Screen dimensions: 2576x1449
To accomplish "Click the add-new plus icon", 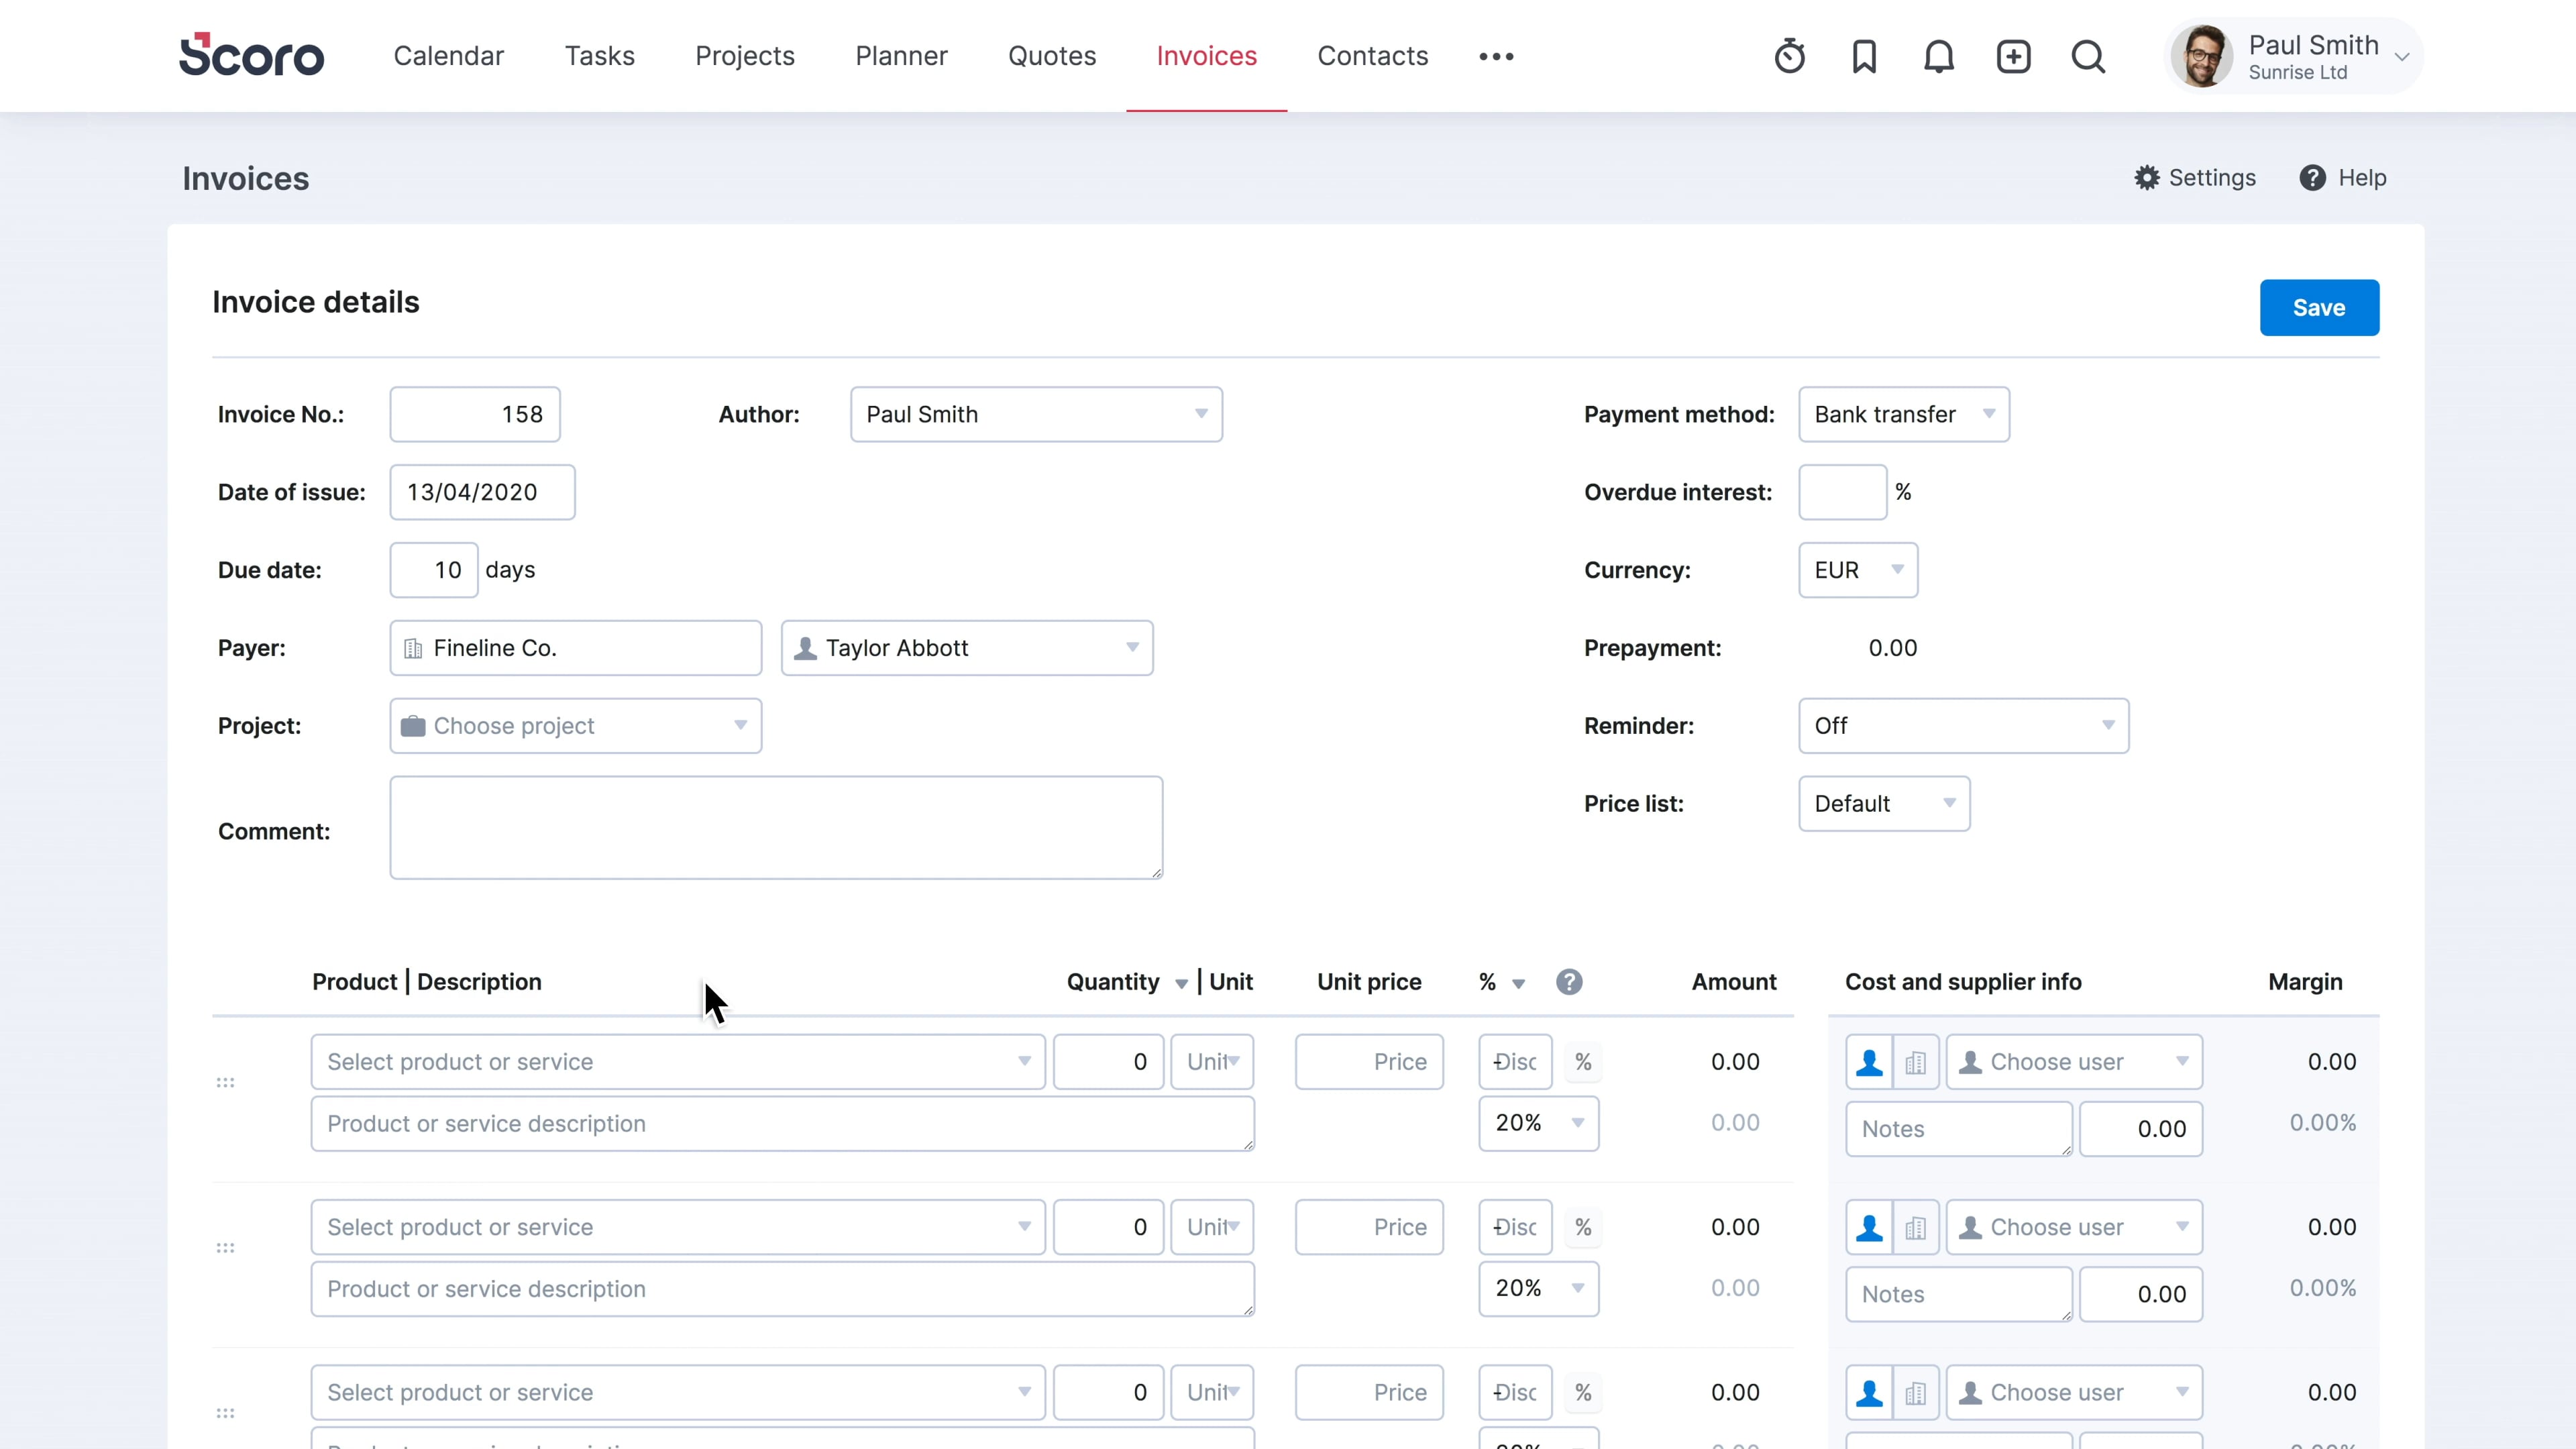I will (2014, 56).
